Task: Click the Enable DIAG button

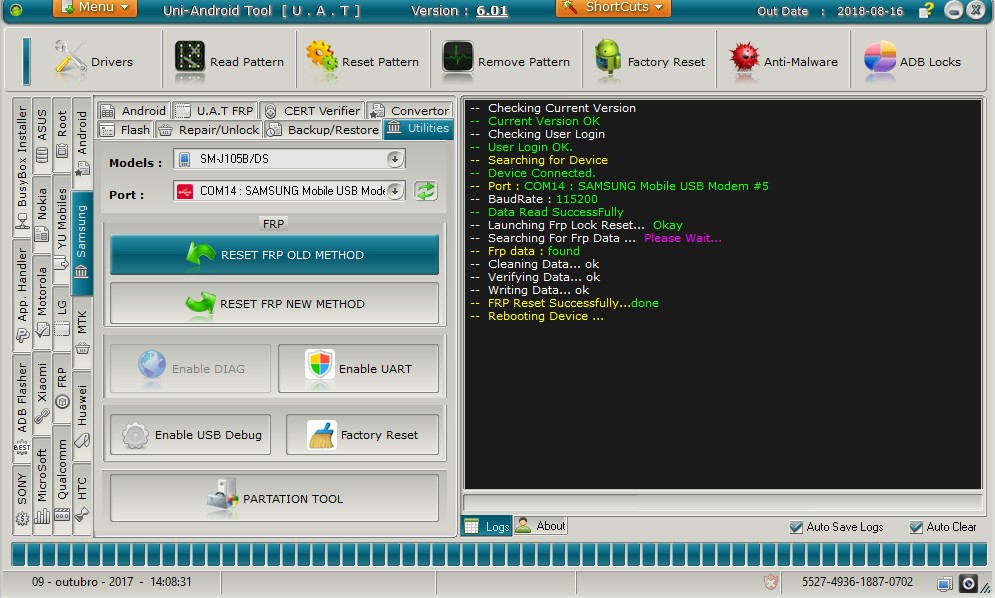Action: pos(190,368)
